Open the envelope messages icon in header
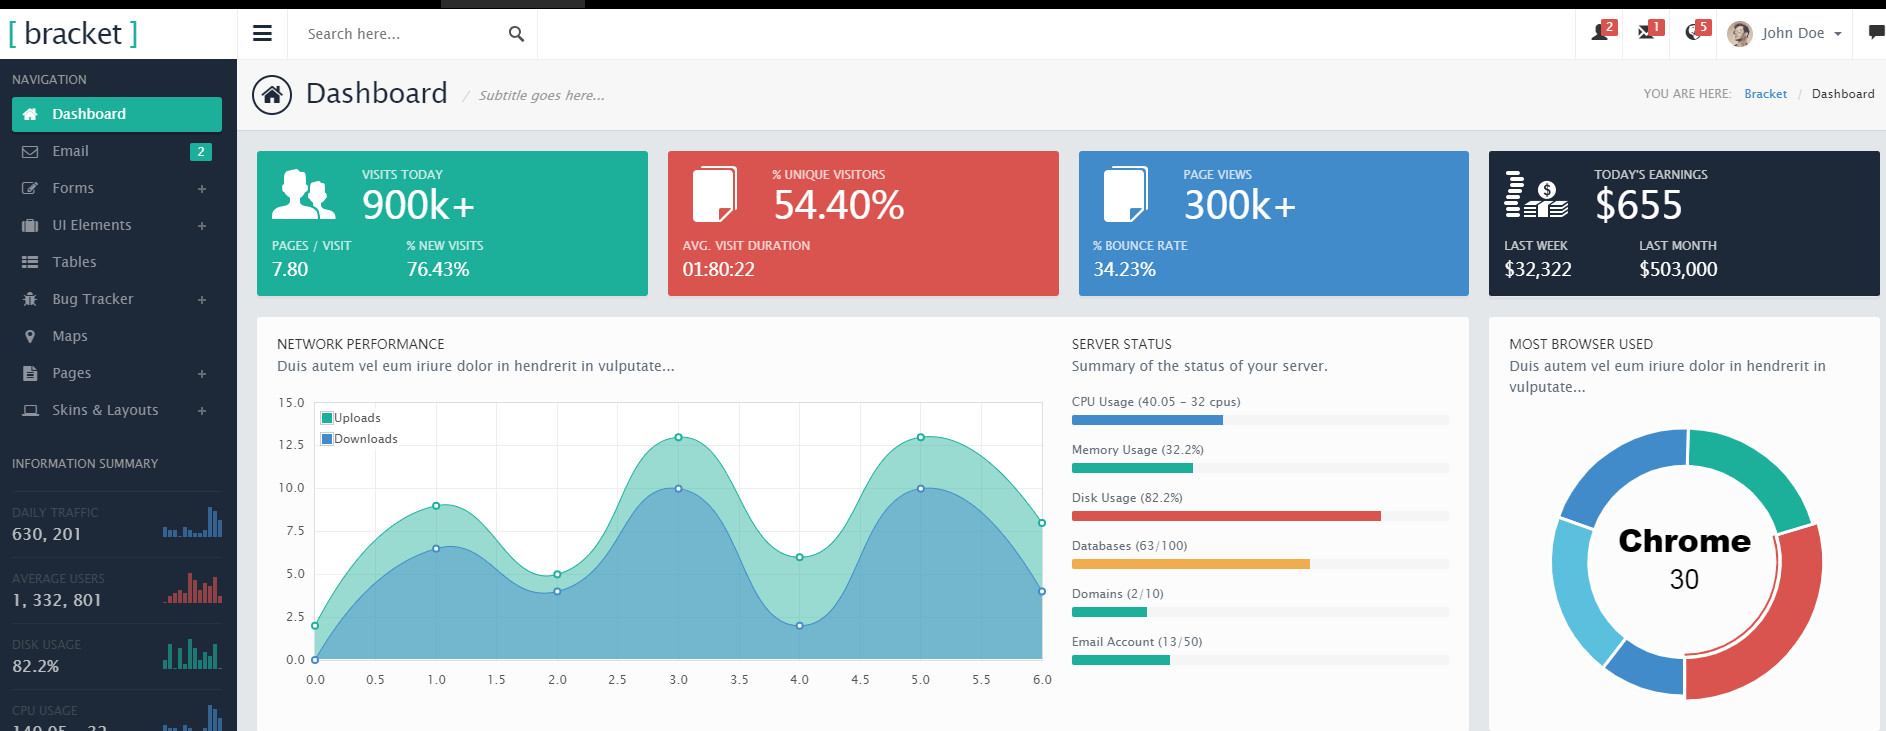Screen dimensions: 1886x731 click(x=1648, y=32)
